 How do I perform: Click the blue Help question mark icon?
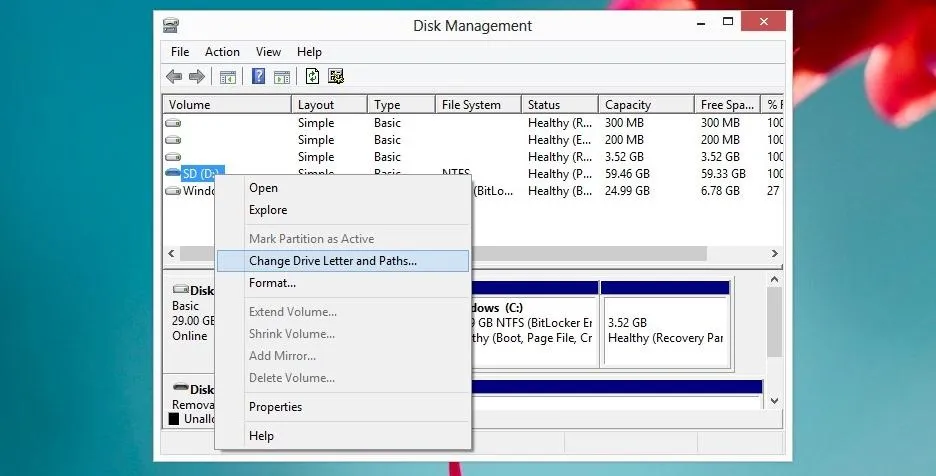[258, 76]
